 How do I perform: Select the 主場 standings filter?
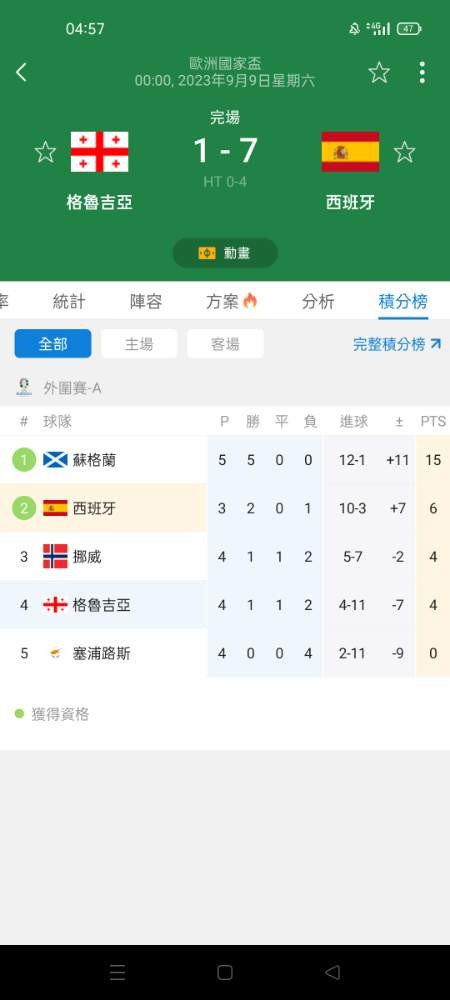(x=139, y=344)
